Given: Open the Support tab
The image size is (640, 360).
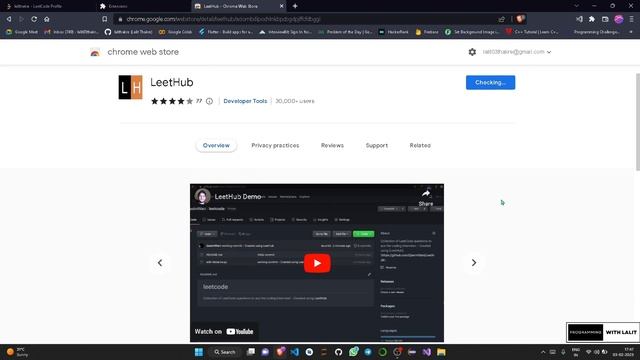Looking at the screenshot, I should [x=377, y=145].
